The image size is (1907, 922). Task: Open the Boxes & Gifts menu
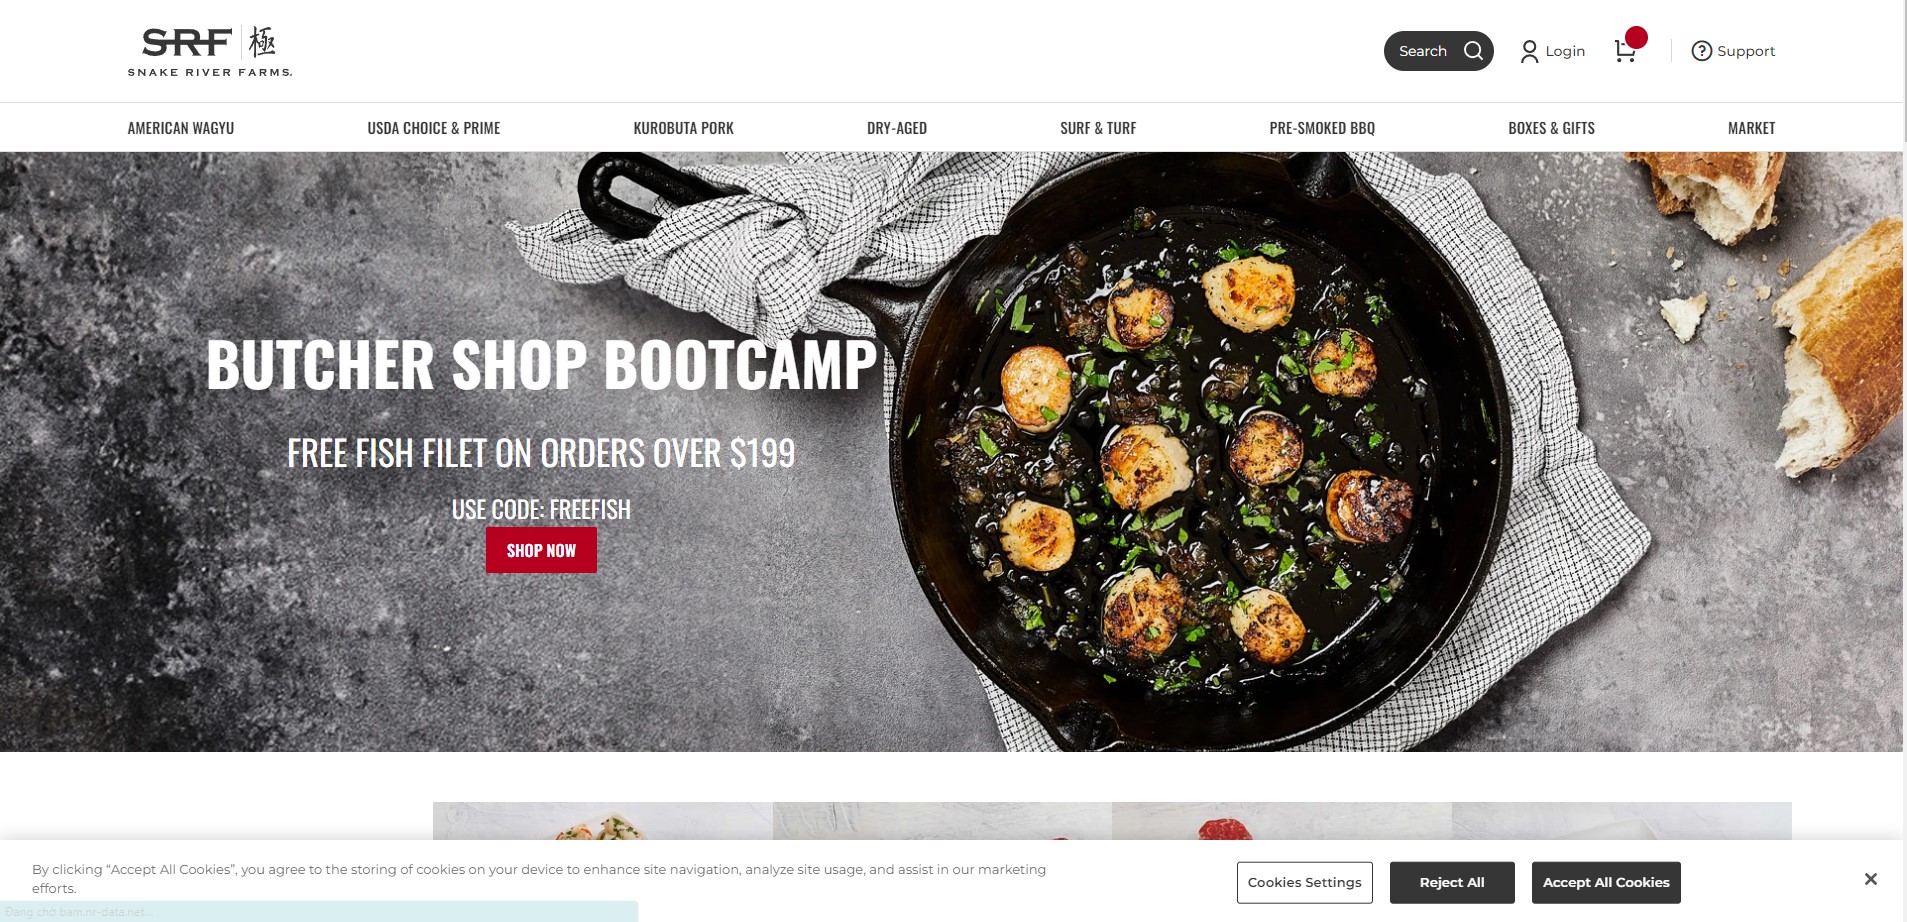click(x=1551, y=128)
